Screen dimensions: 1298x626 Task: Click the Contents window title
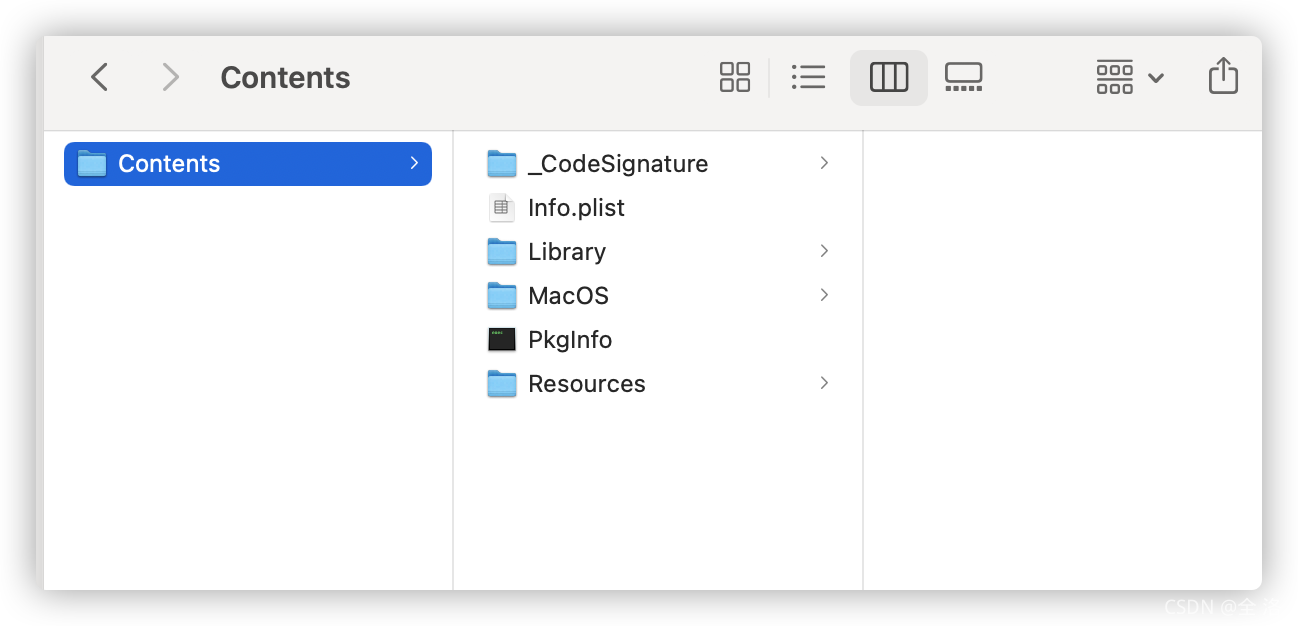pos(285,77)
